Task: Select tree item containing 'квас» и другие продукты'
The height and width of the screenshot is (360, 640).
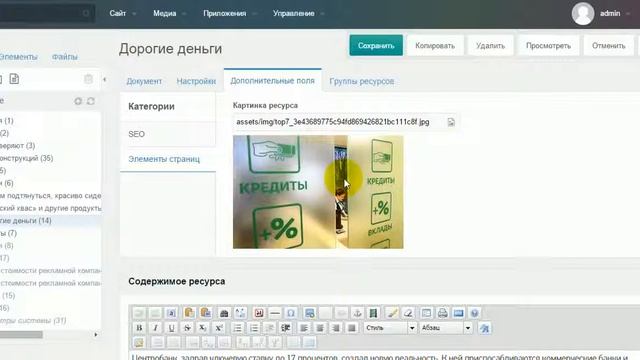Action: [x=50, y=208]
